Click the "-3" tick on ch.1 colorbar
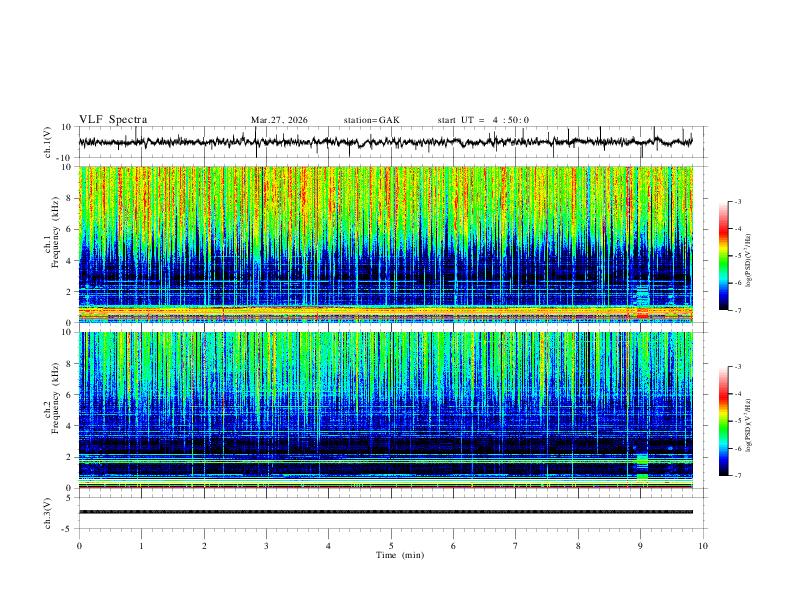 click(x=737, y=201)
